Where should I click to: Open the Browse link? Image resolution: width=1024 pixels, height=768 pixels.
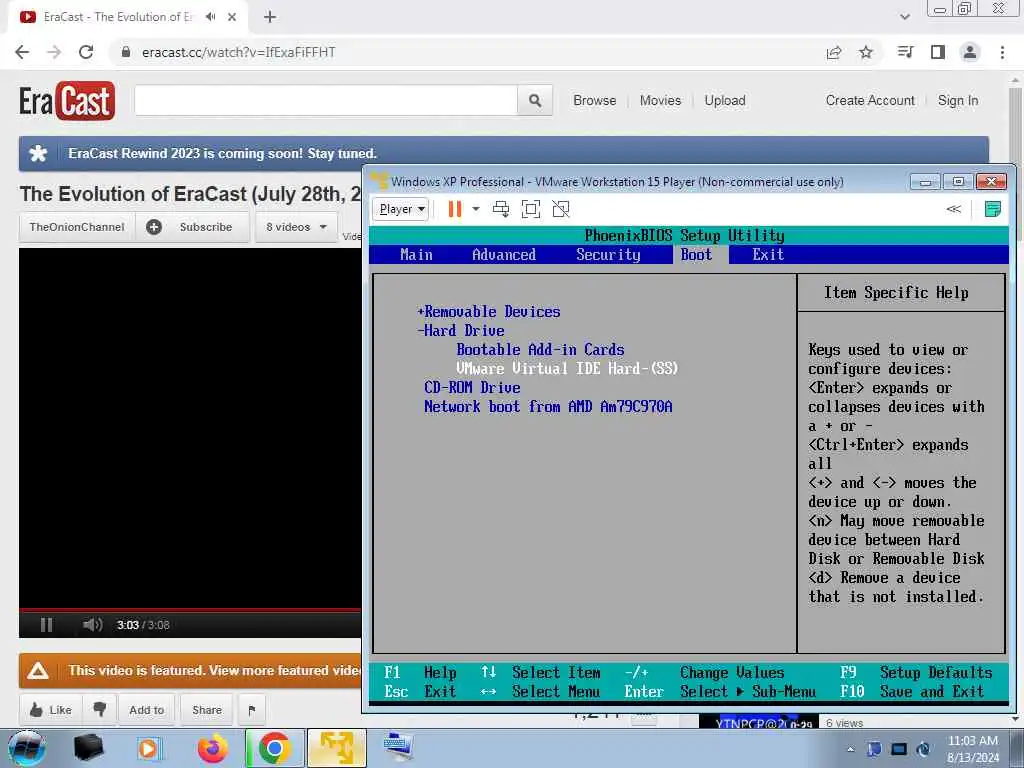coord(594,101)
